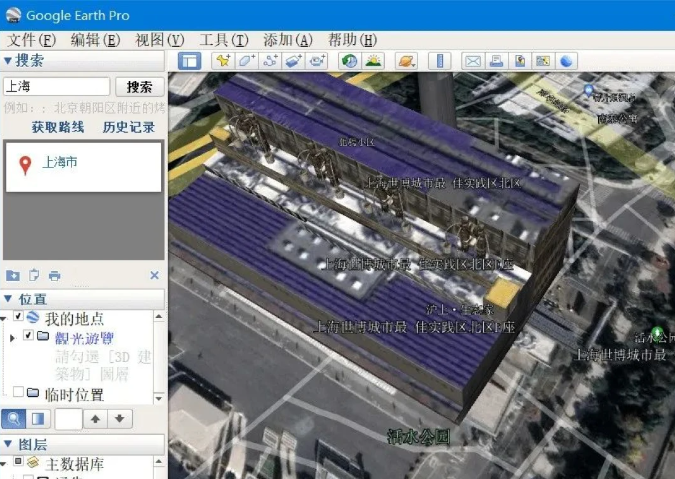Click the red pin next to 上海市
The height and width of the screenshot is (479, 675).
coord(25,165)
